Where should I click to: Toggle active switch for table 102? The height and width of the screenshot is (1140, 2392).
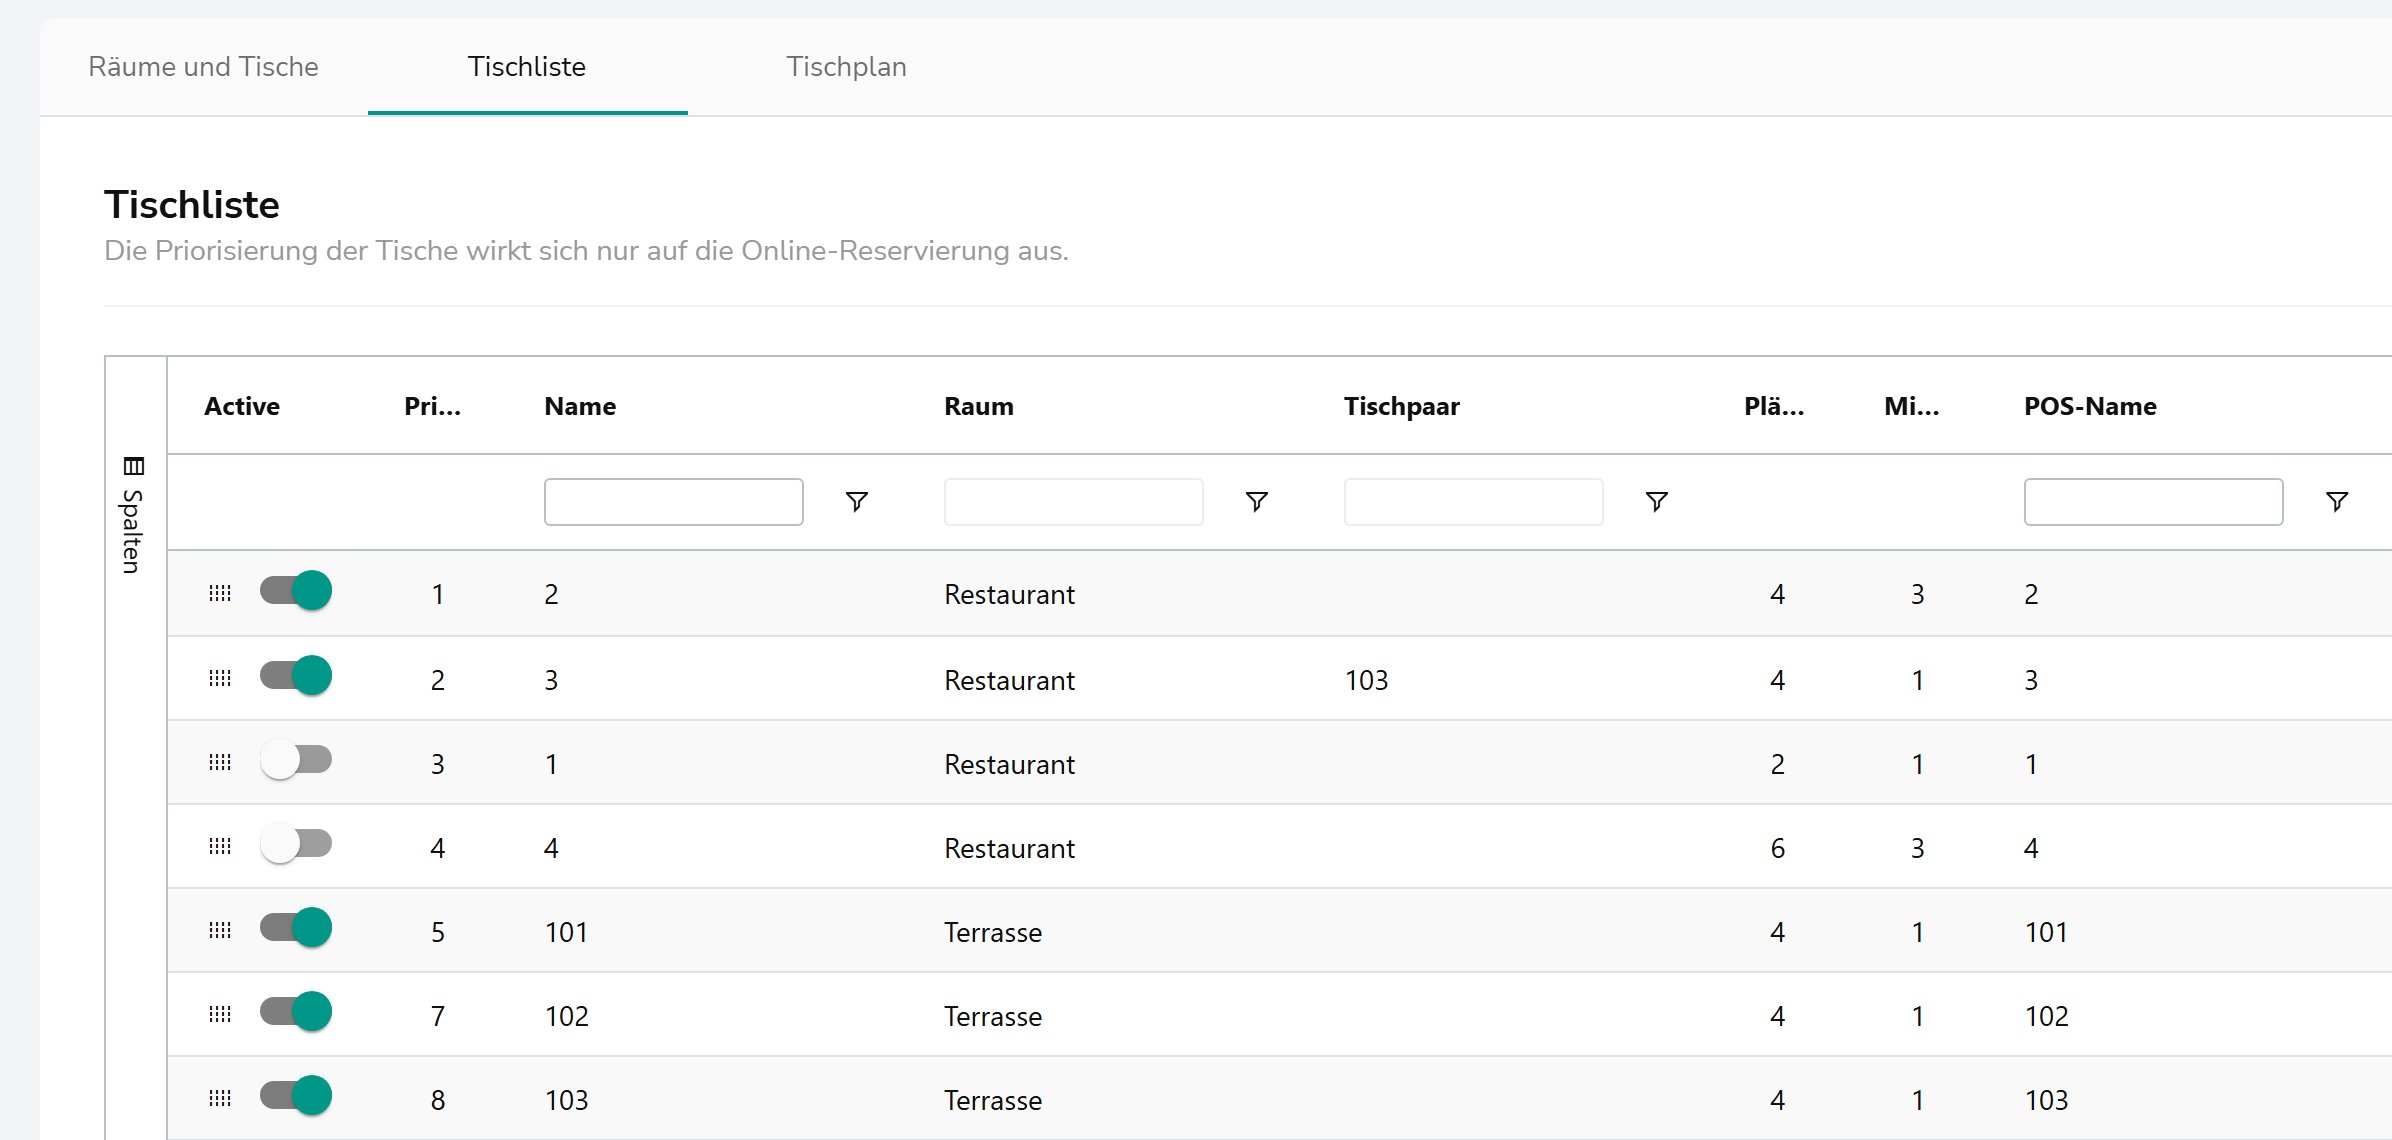[296, 1011]
